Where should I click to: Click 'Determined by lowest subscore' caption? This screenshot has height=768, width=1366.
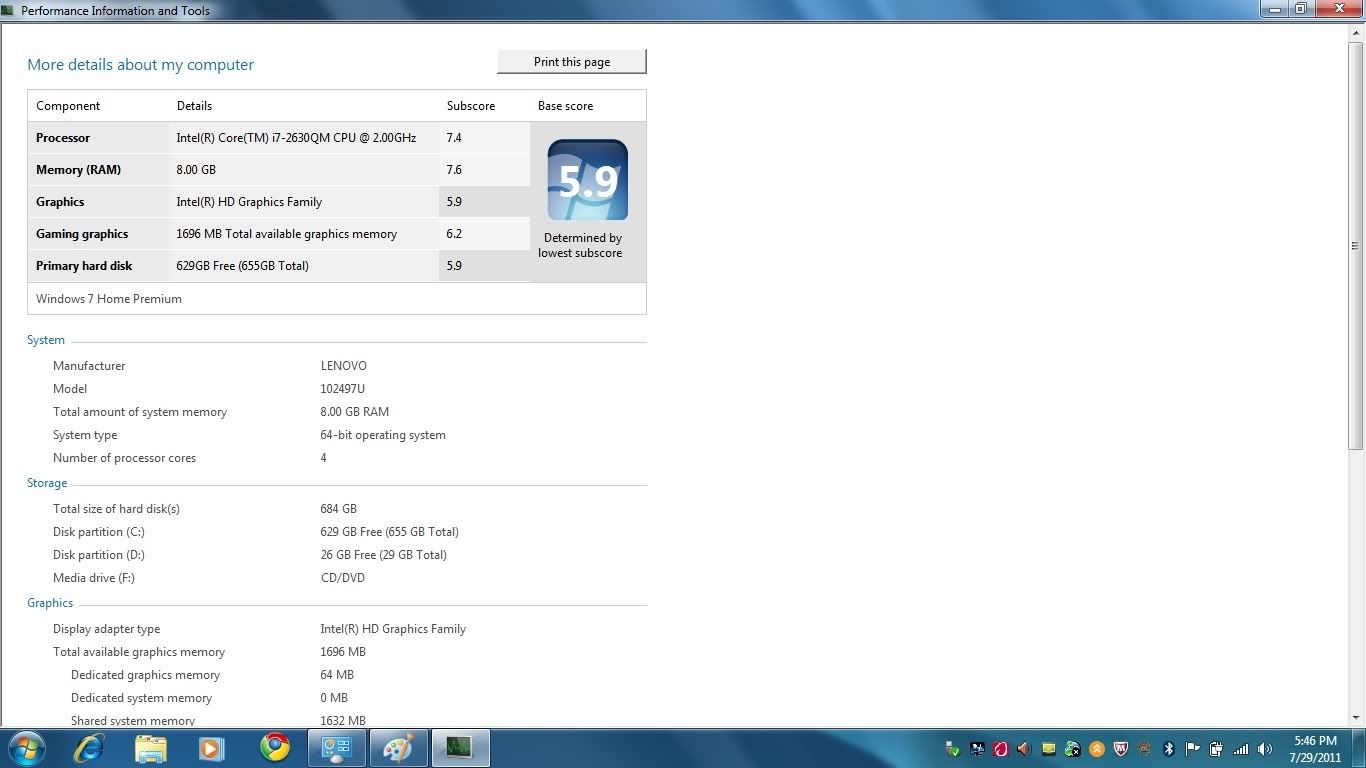(580, 245)
